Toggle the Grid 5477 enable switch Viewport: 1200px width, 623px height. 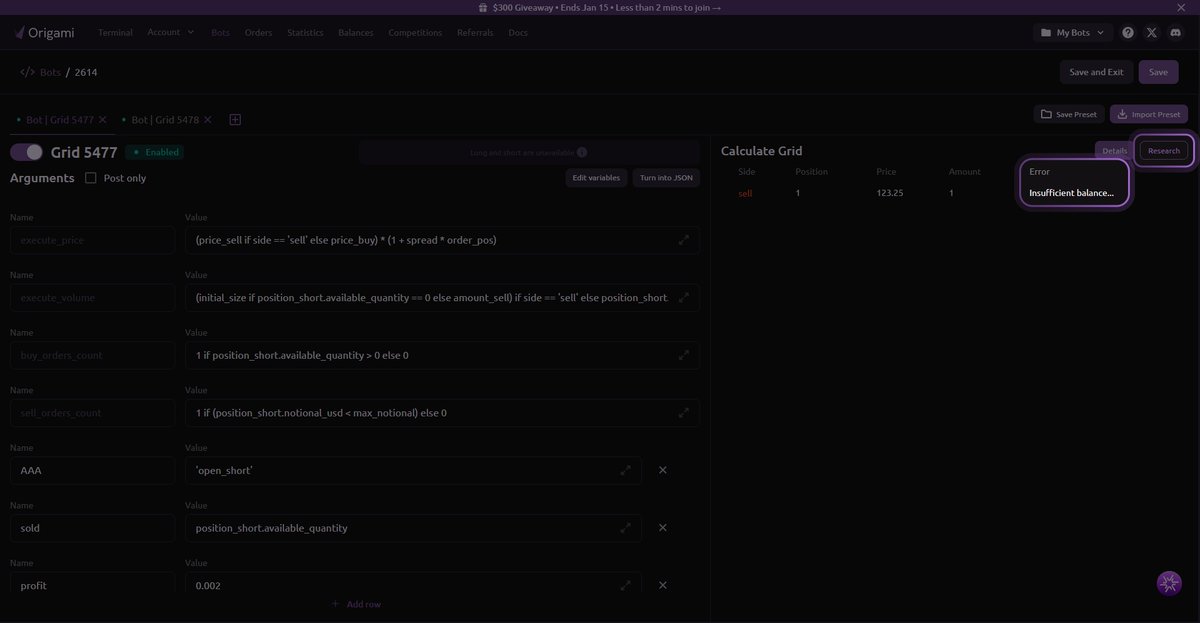tap(27, 152)
